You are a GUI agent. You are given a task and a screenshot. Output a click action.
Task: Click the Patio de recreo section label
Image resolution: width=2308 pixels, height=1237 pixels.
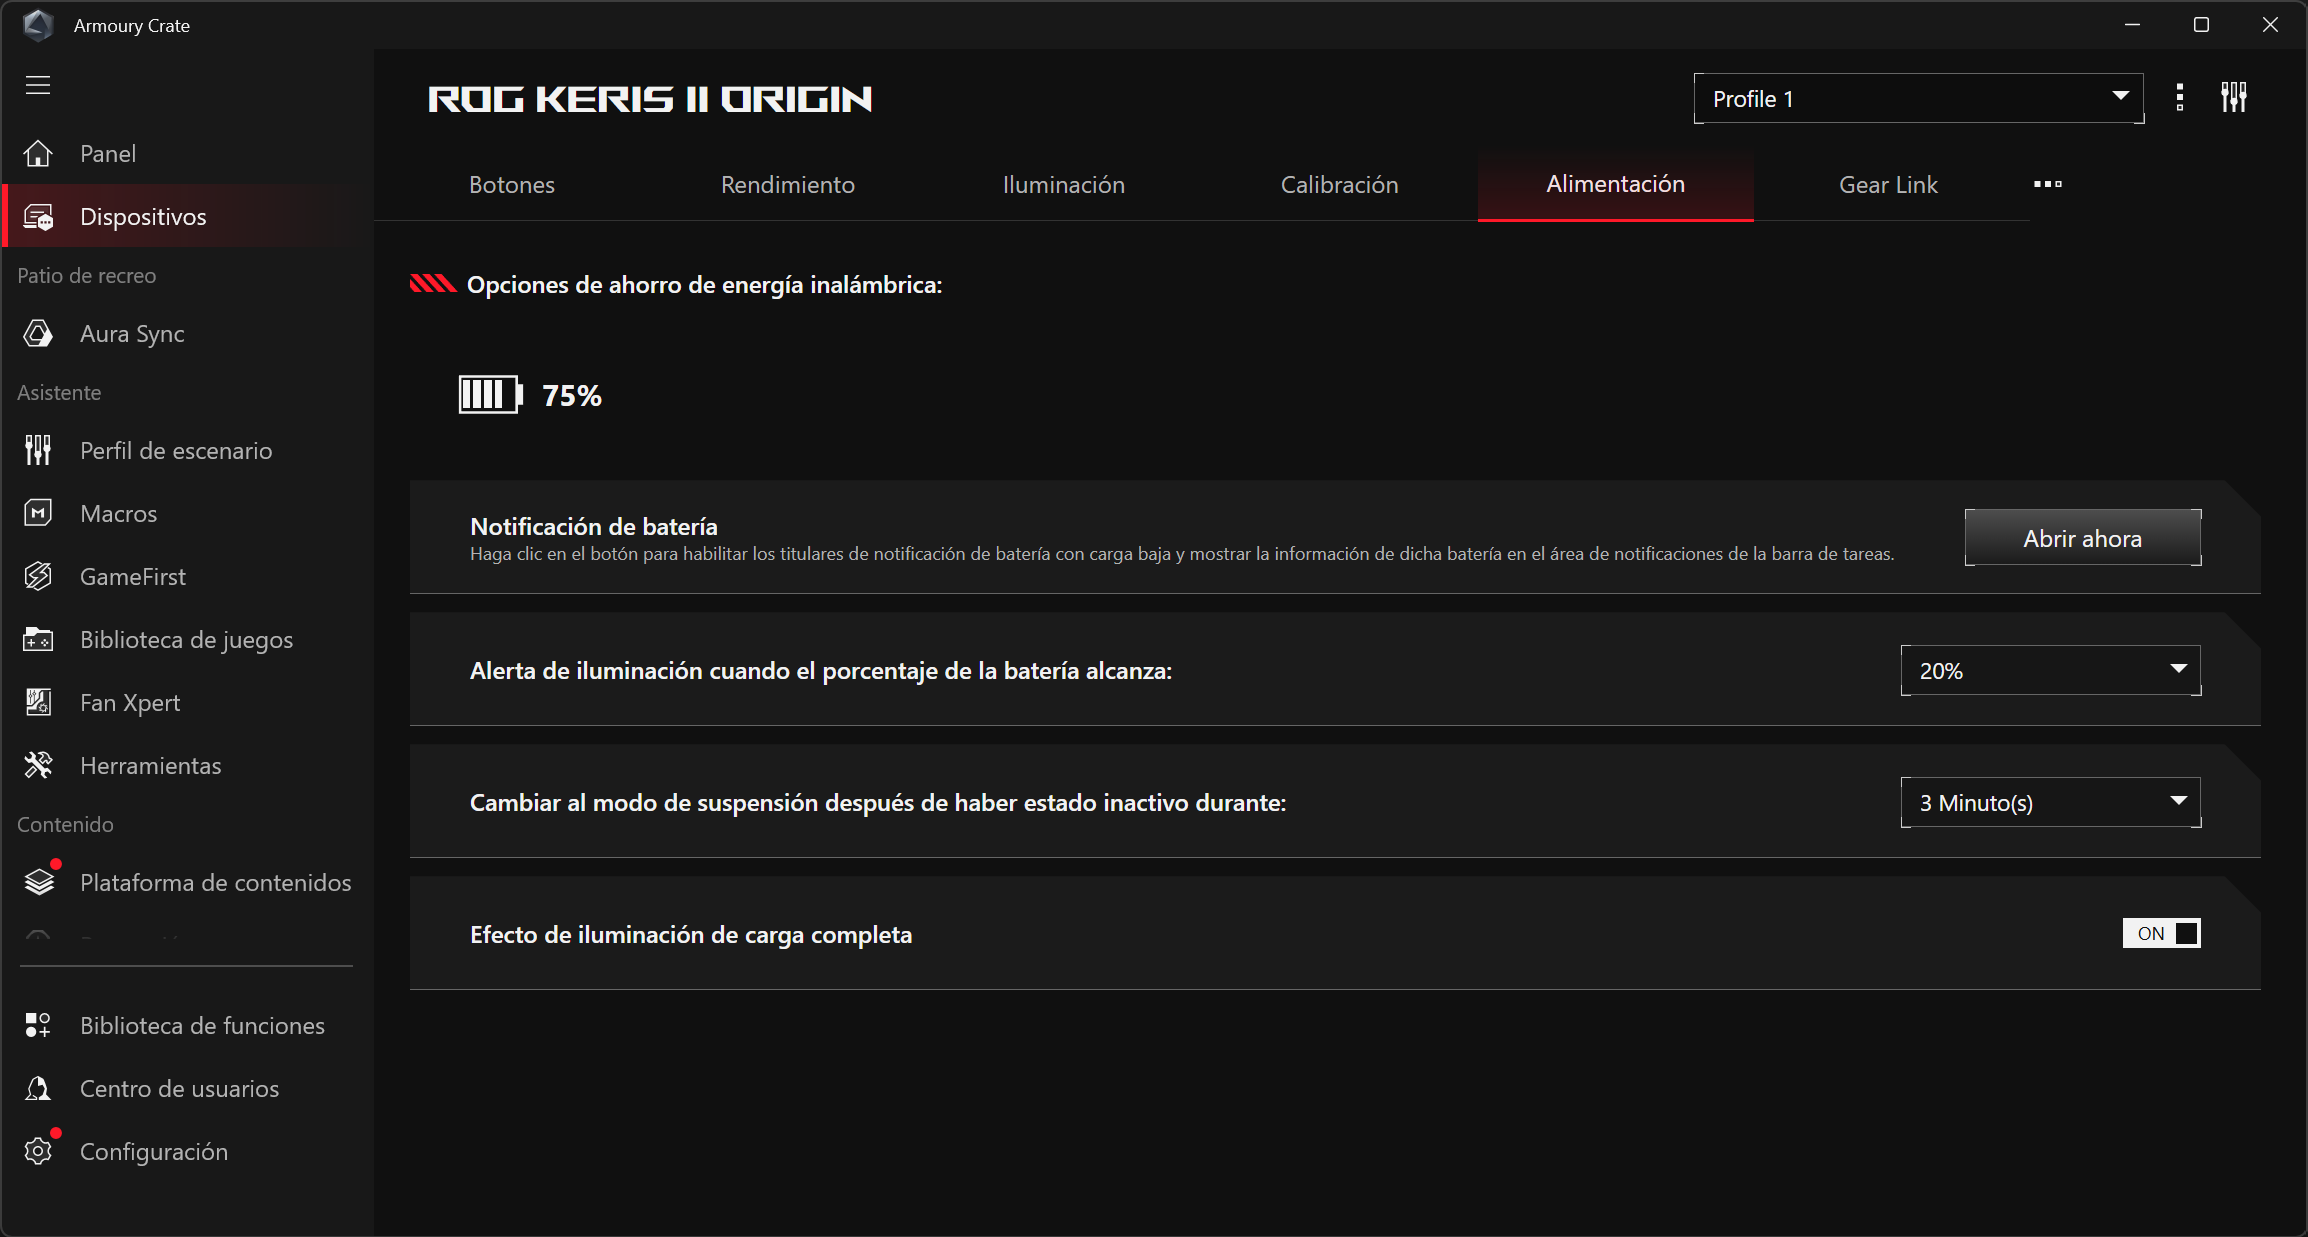[87, 276]
